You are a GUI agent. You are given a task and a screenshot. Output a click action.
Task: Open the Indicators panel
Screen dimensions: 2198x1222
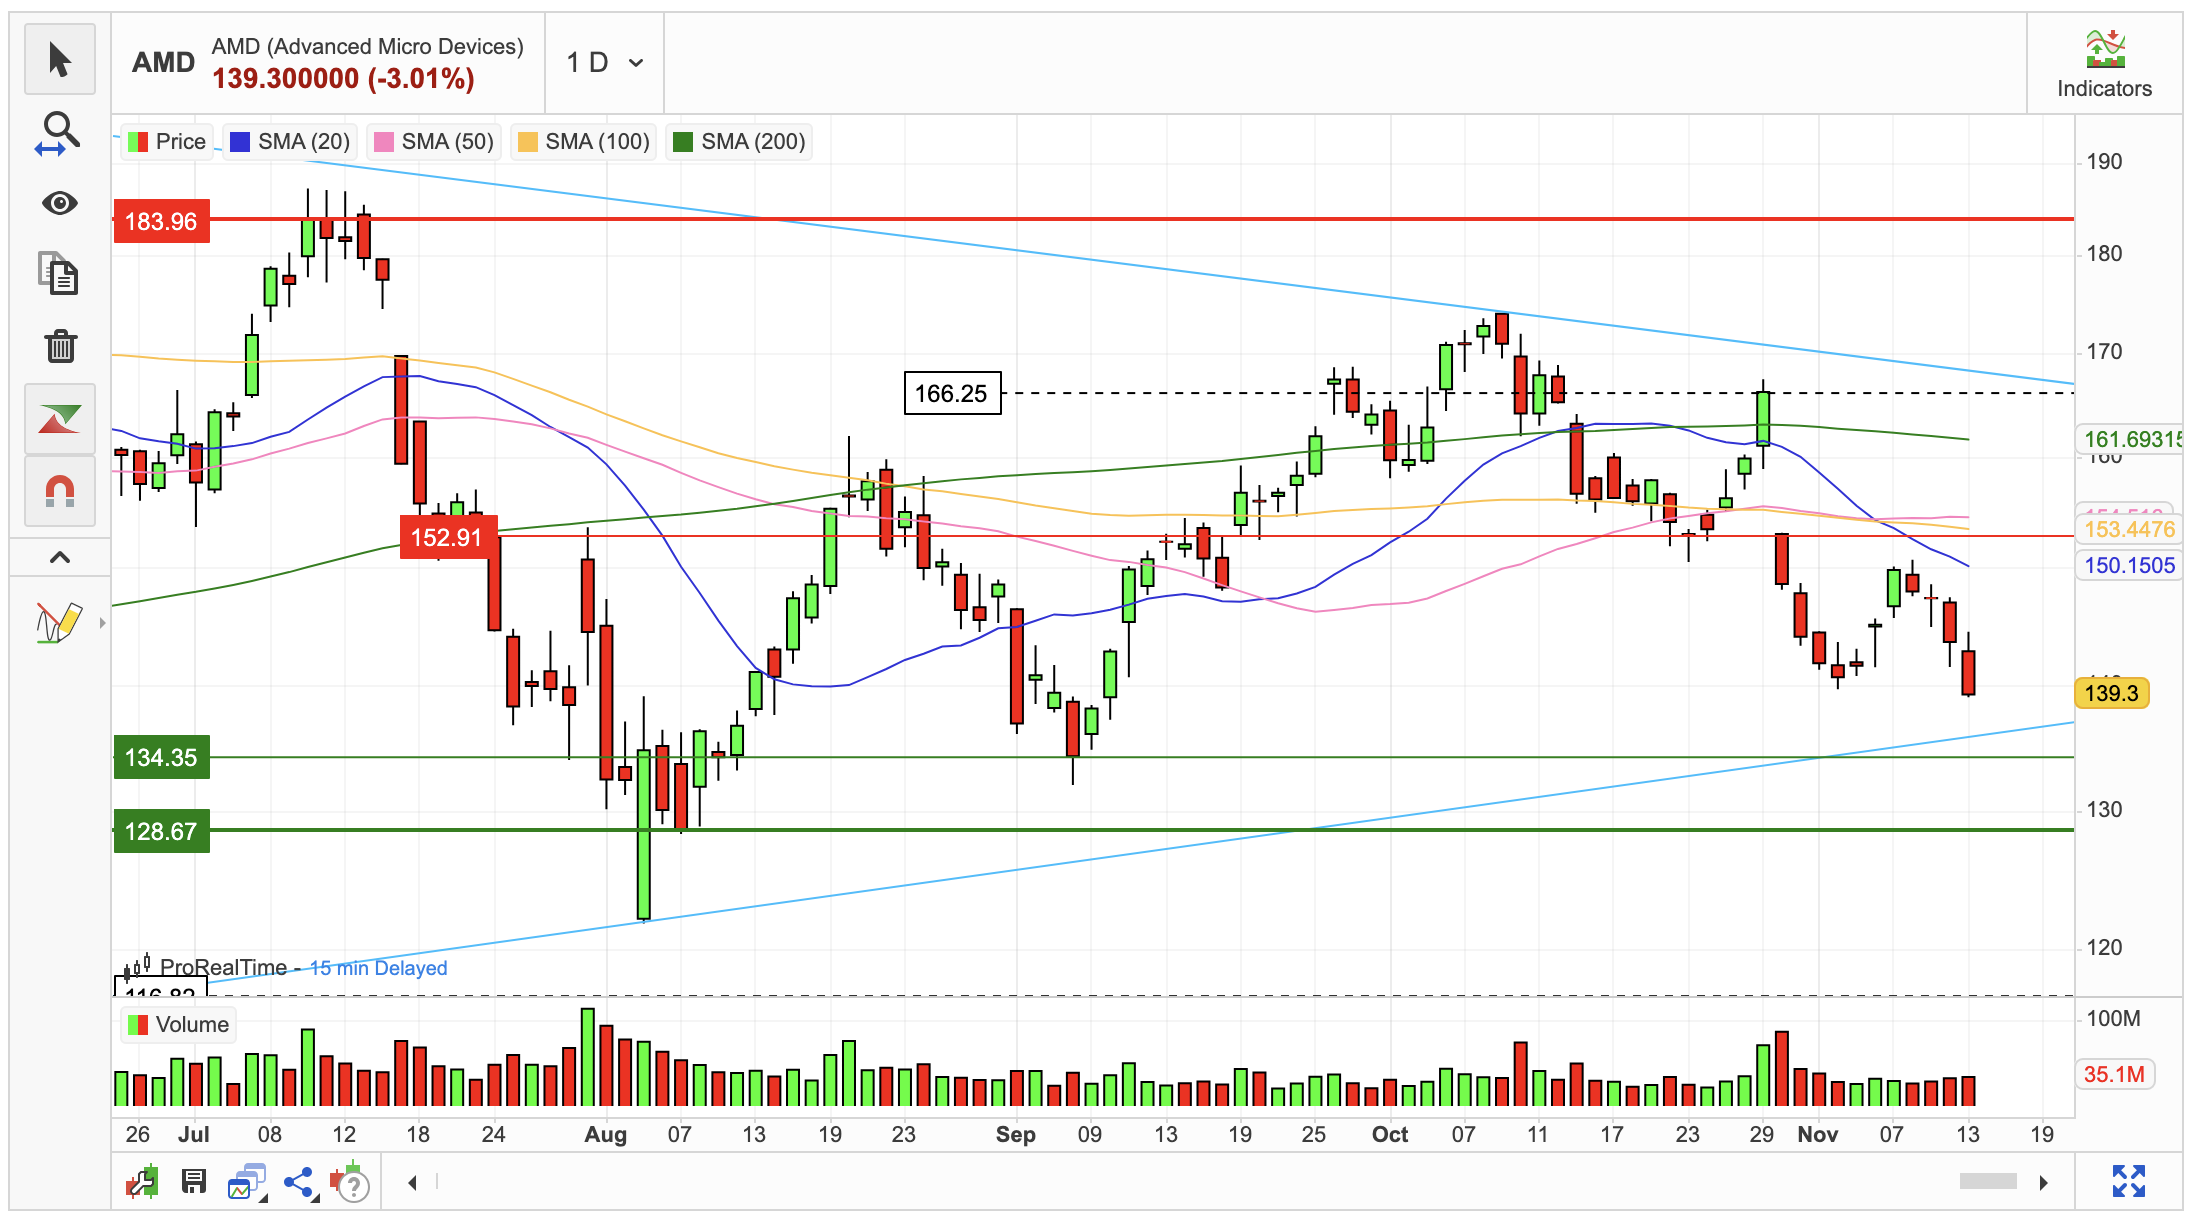(x=2104, y=64)
